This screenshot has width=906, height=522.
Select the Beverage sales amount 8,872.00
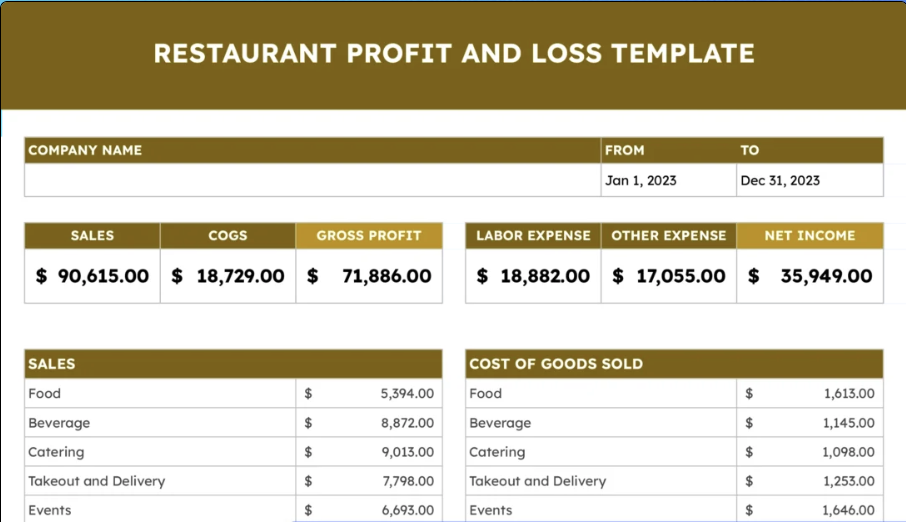point(407,423)
